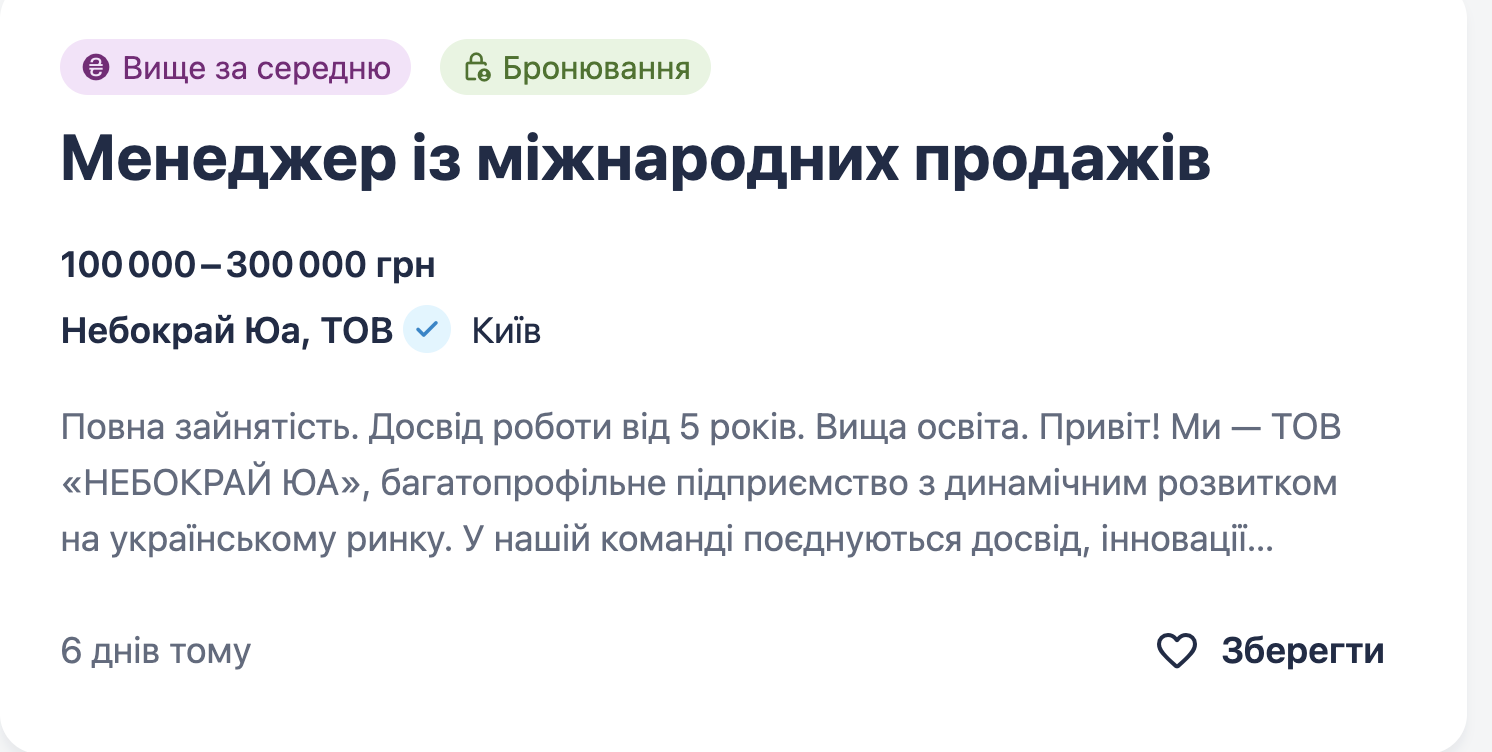Click 'Повна зайнятість' in the description
Image resolution: width=1492 pixels, height=752 pixels.
pyautogui.click(x=206, y=428)
